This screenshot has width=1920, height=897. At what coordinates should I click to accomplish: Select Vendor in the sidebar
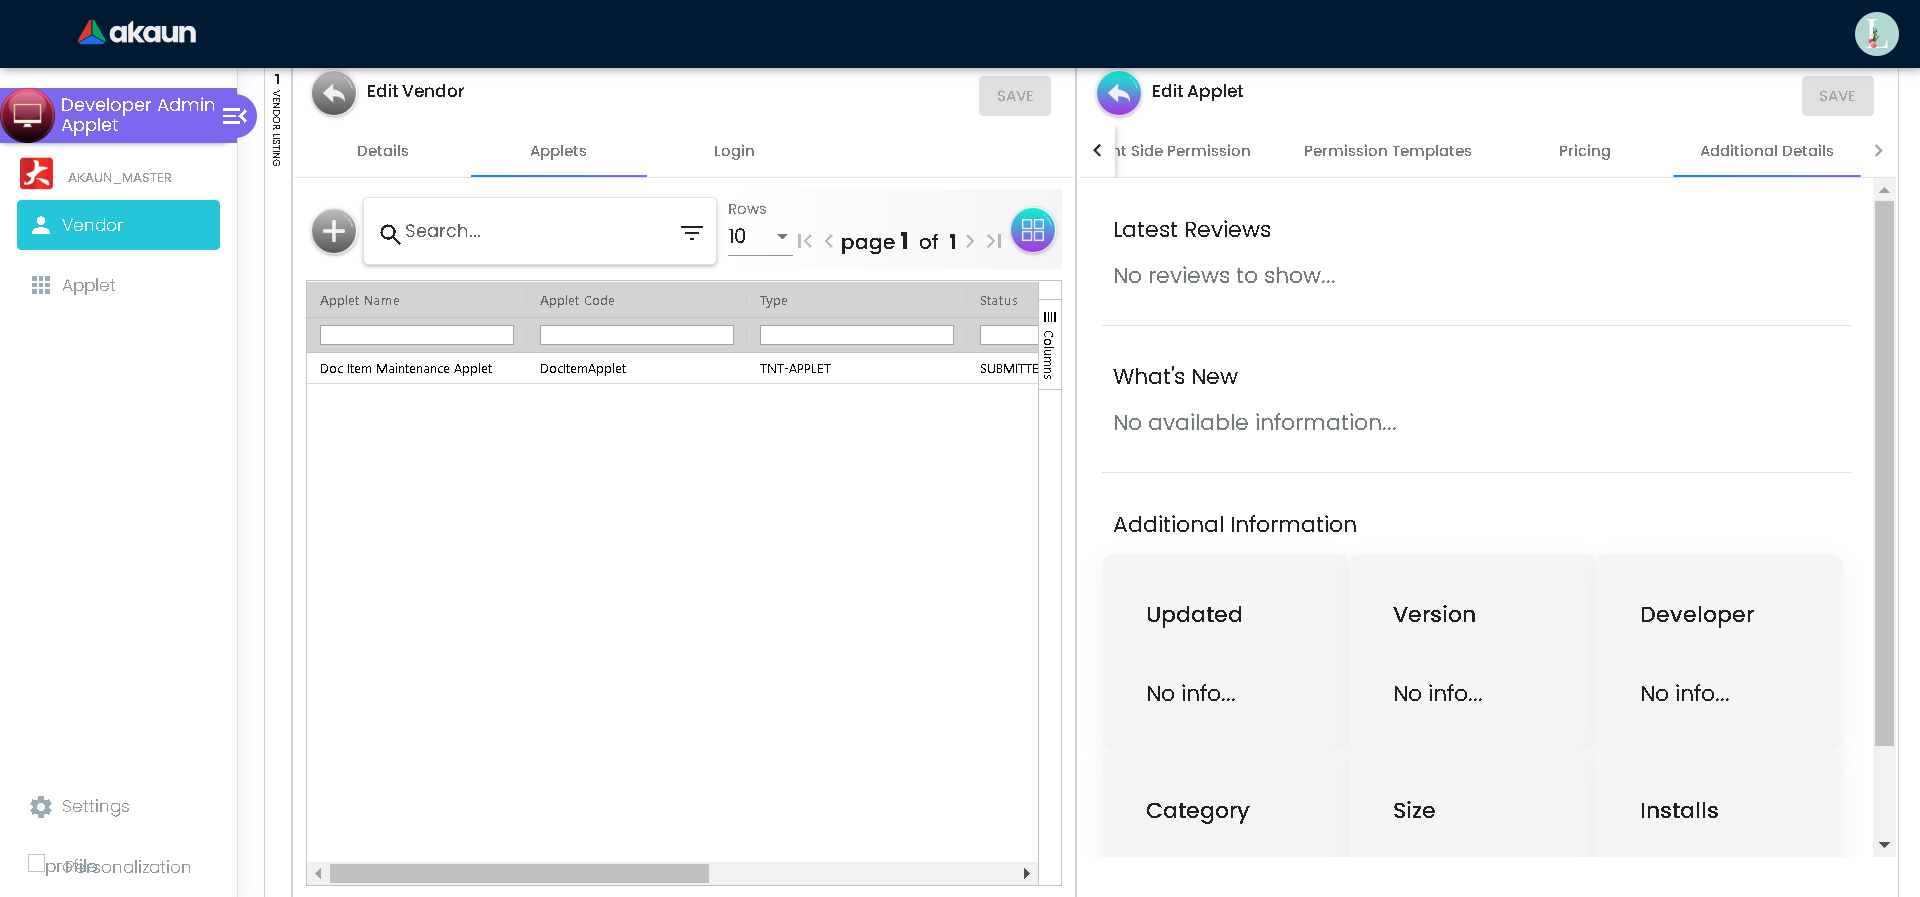coord(118,225)
